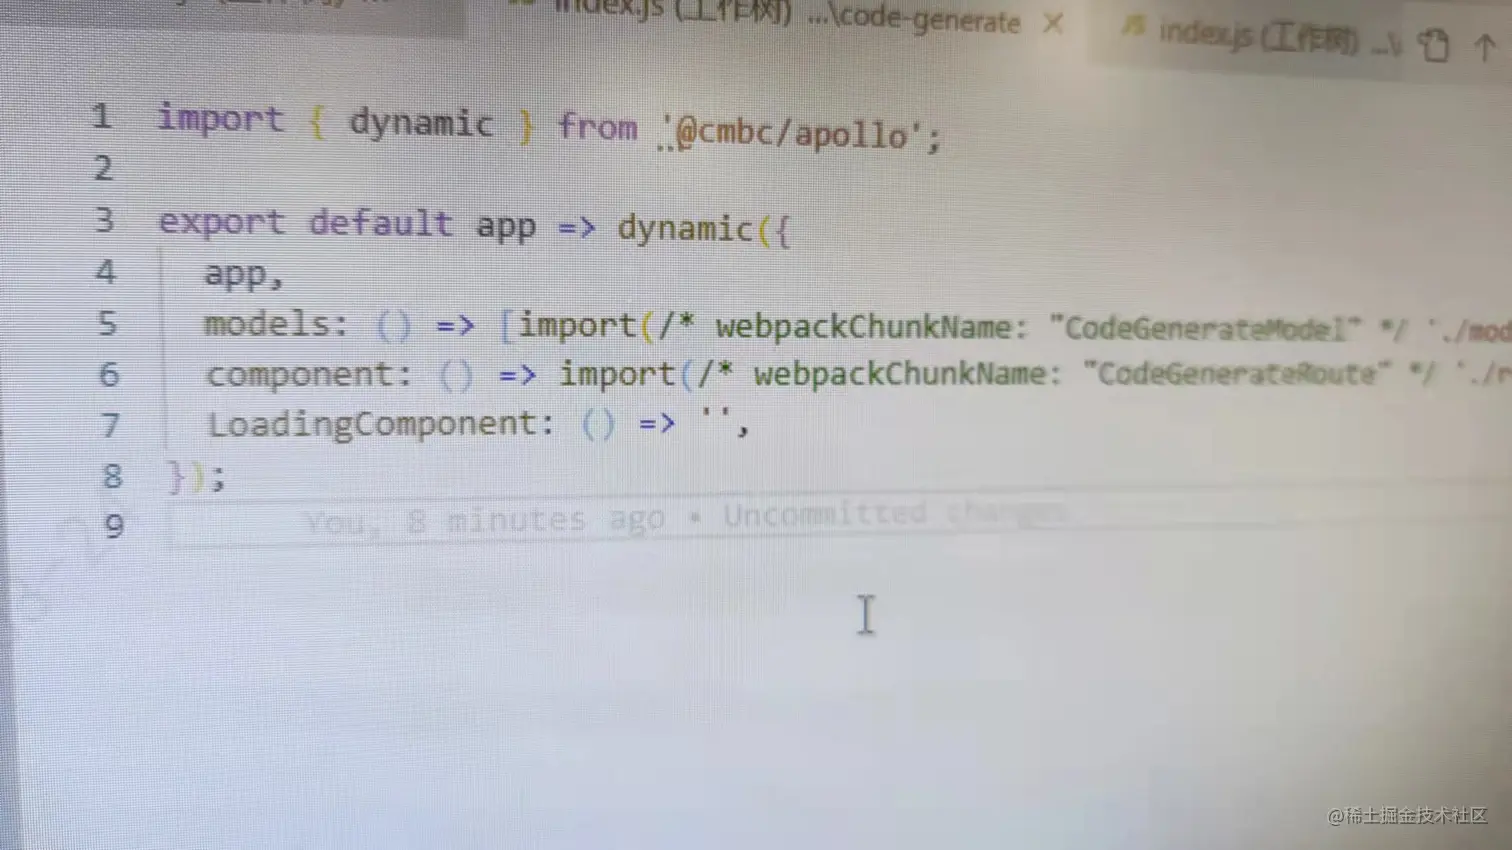The width and height of the screenshot is (1512, 850).
Task: Click 'export' keyword on line 3
Action: point(221,221)
